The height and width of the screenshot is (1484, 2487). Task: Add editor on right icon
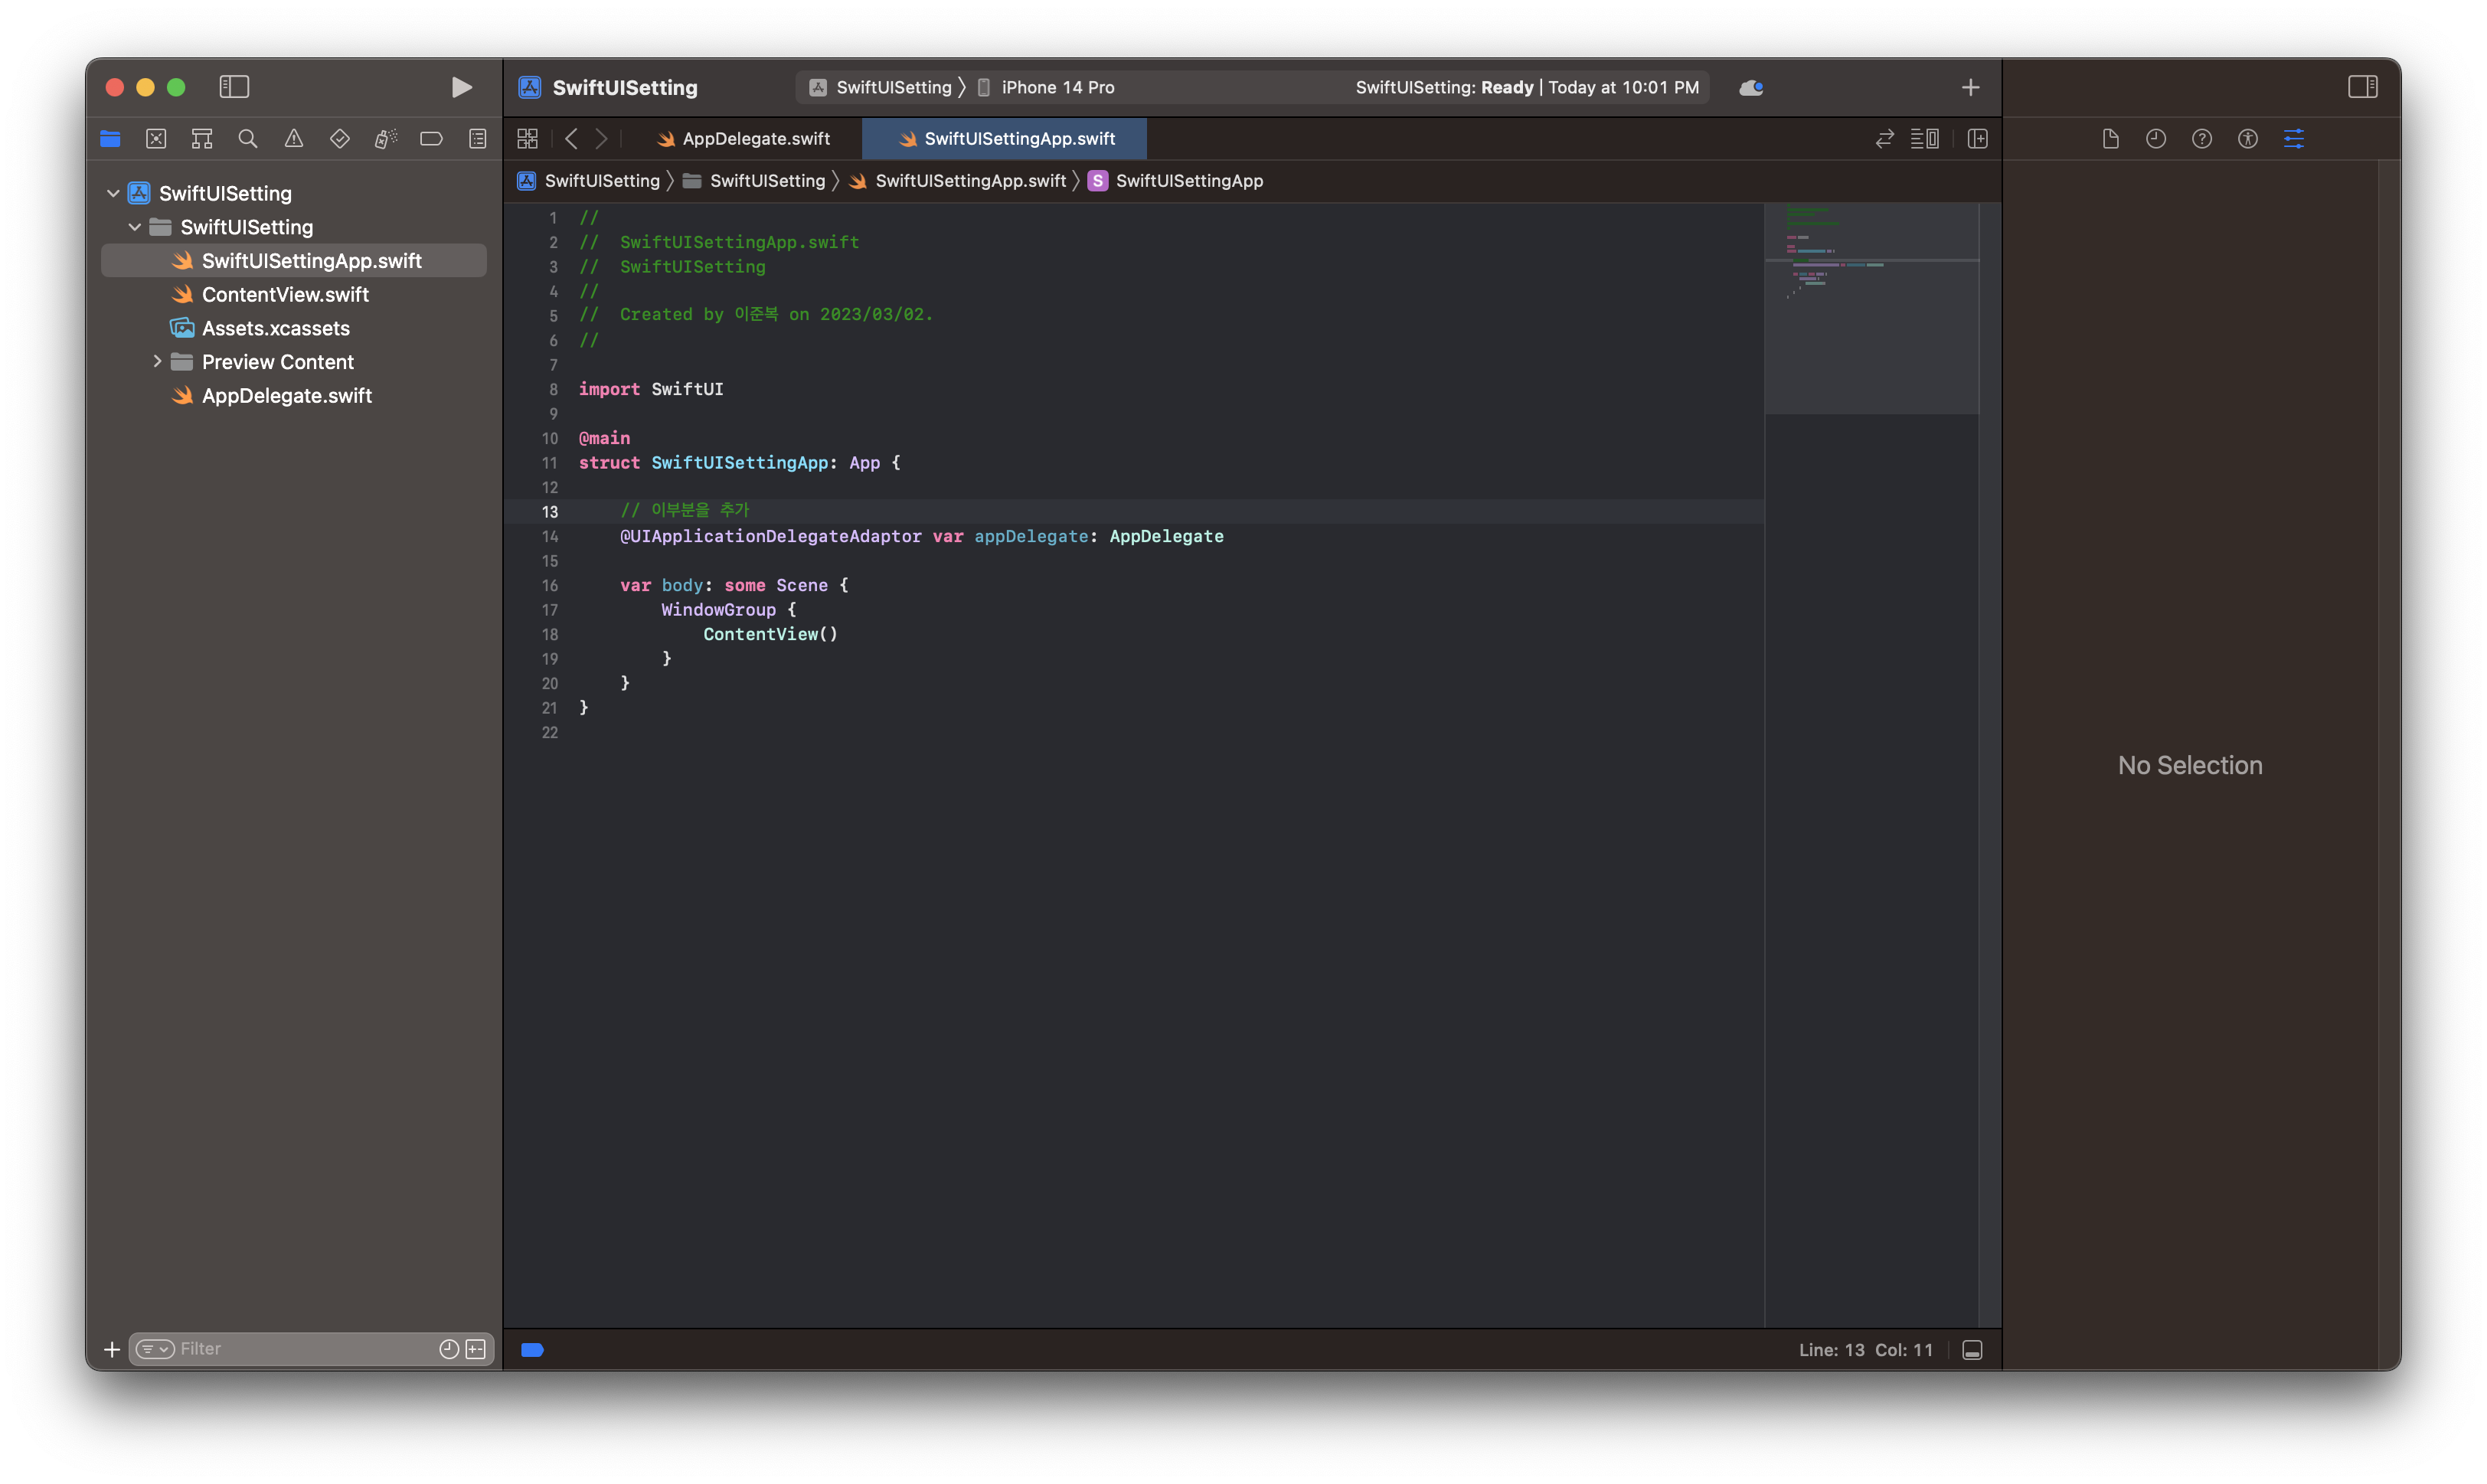click(x=1977, y=139)
